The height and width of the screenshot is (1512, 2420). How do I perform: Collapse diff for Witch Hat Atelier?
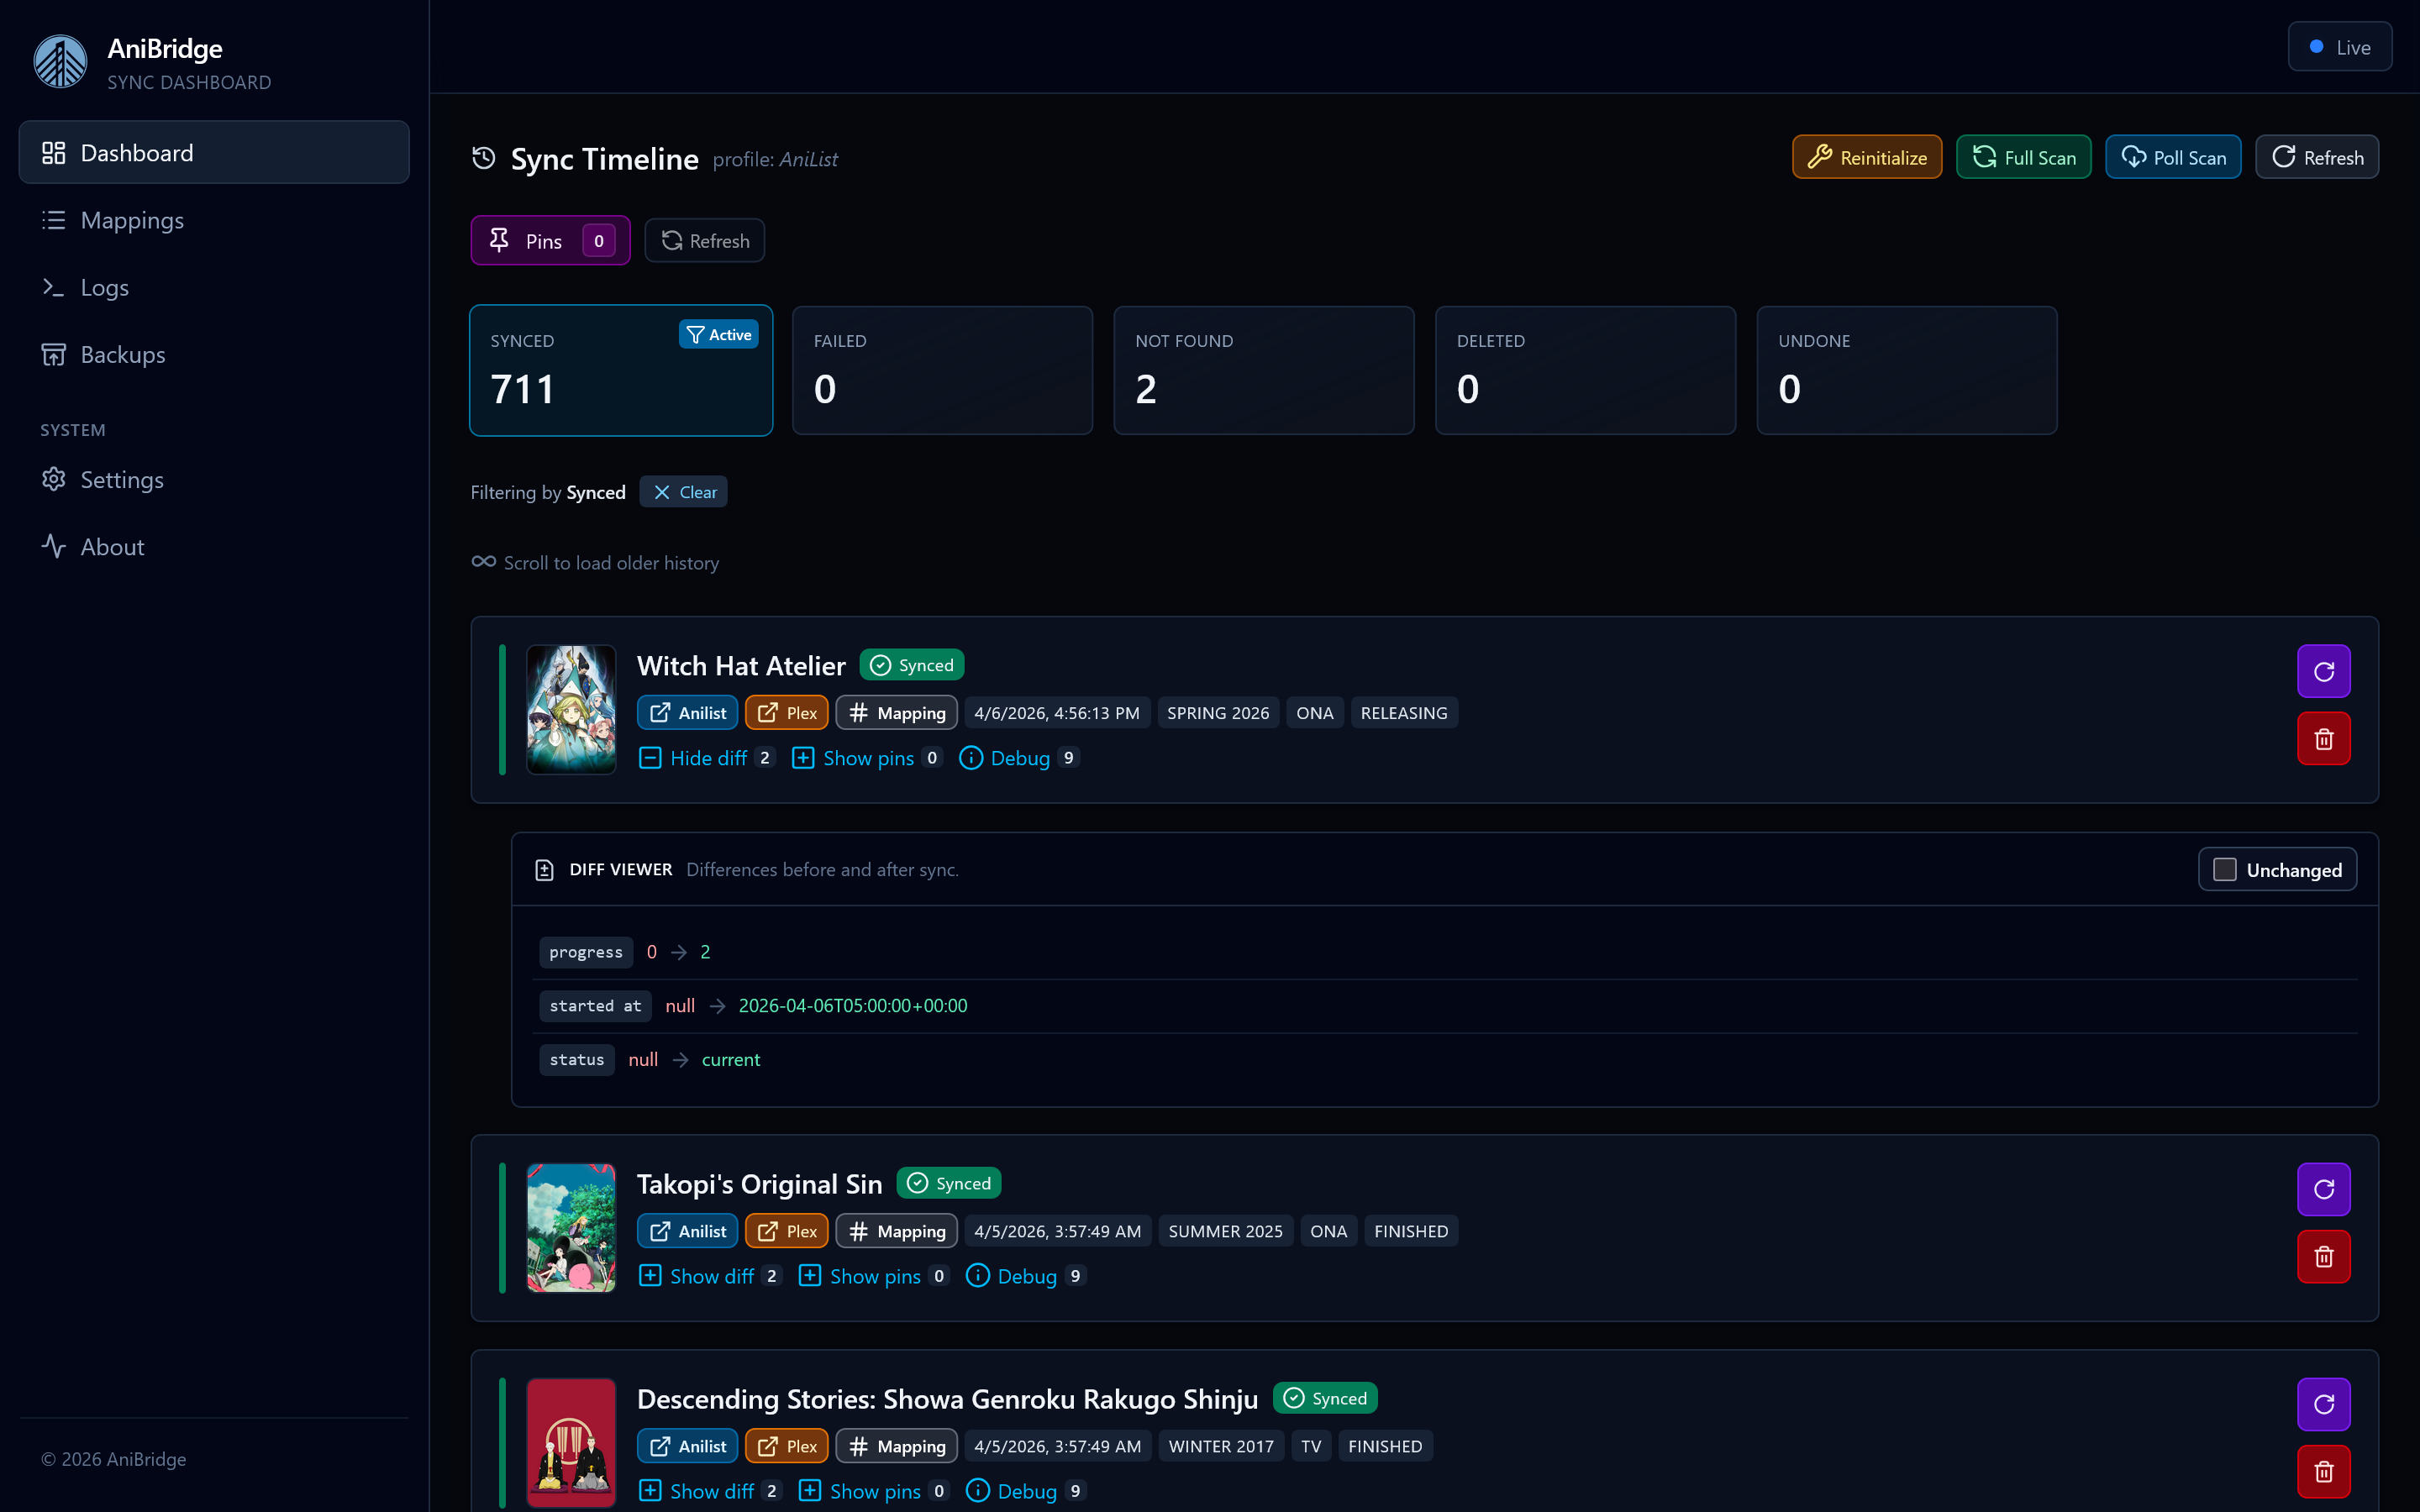(x=707, y=758)
